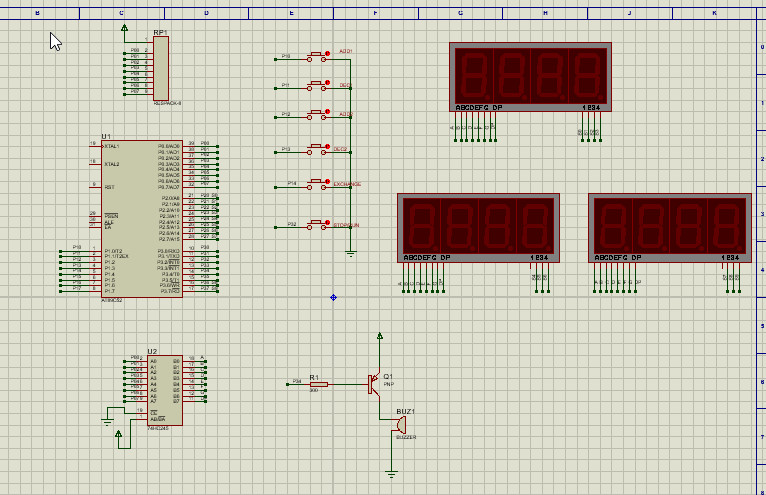This screenshot has height=495, width=766.
Task: Click the XTAL2 pin label on U1
Action: pos(111,164)
